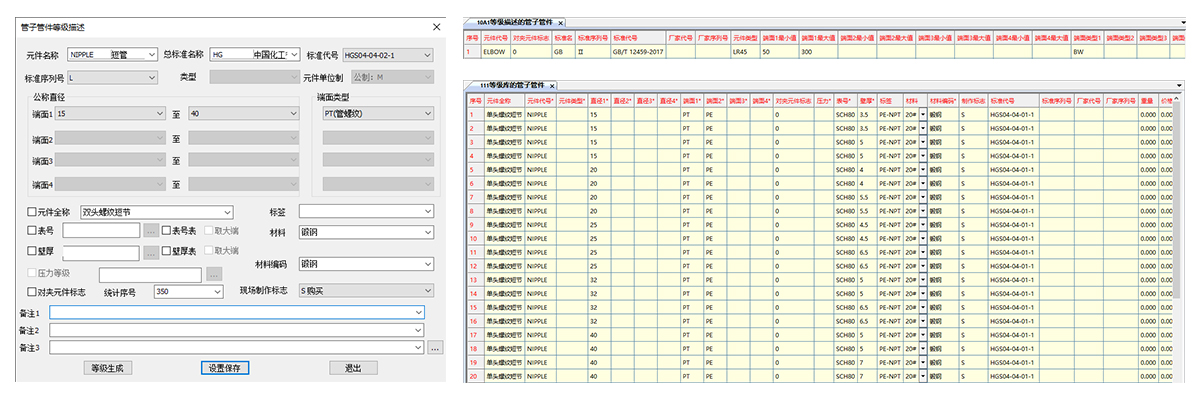
Task: Toggle the 对夹元件标志 checkbox
Action: click(31, 292)
